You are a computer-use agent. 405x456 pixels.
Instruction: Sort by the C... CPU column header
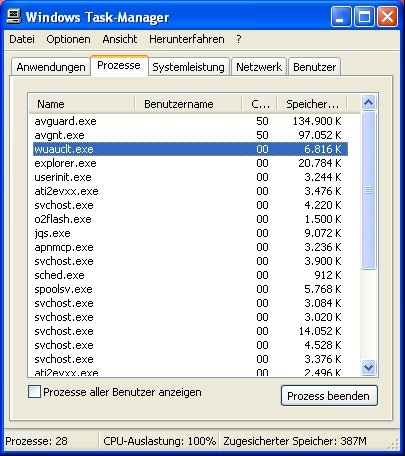tap(259, 104)
